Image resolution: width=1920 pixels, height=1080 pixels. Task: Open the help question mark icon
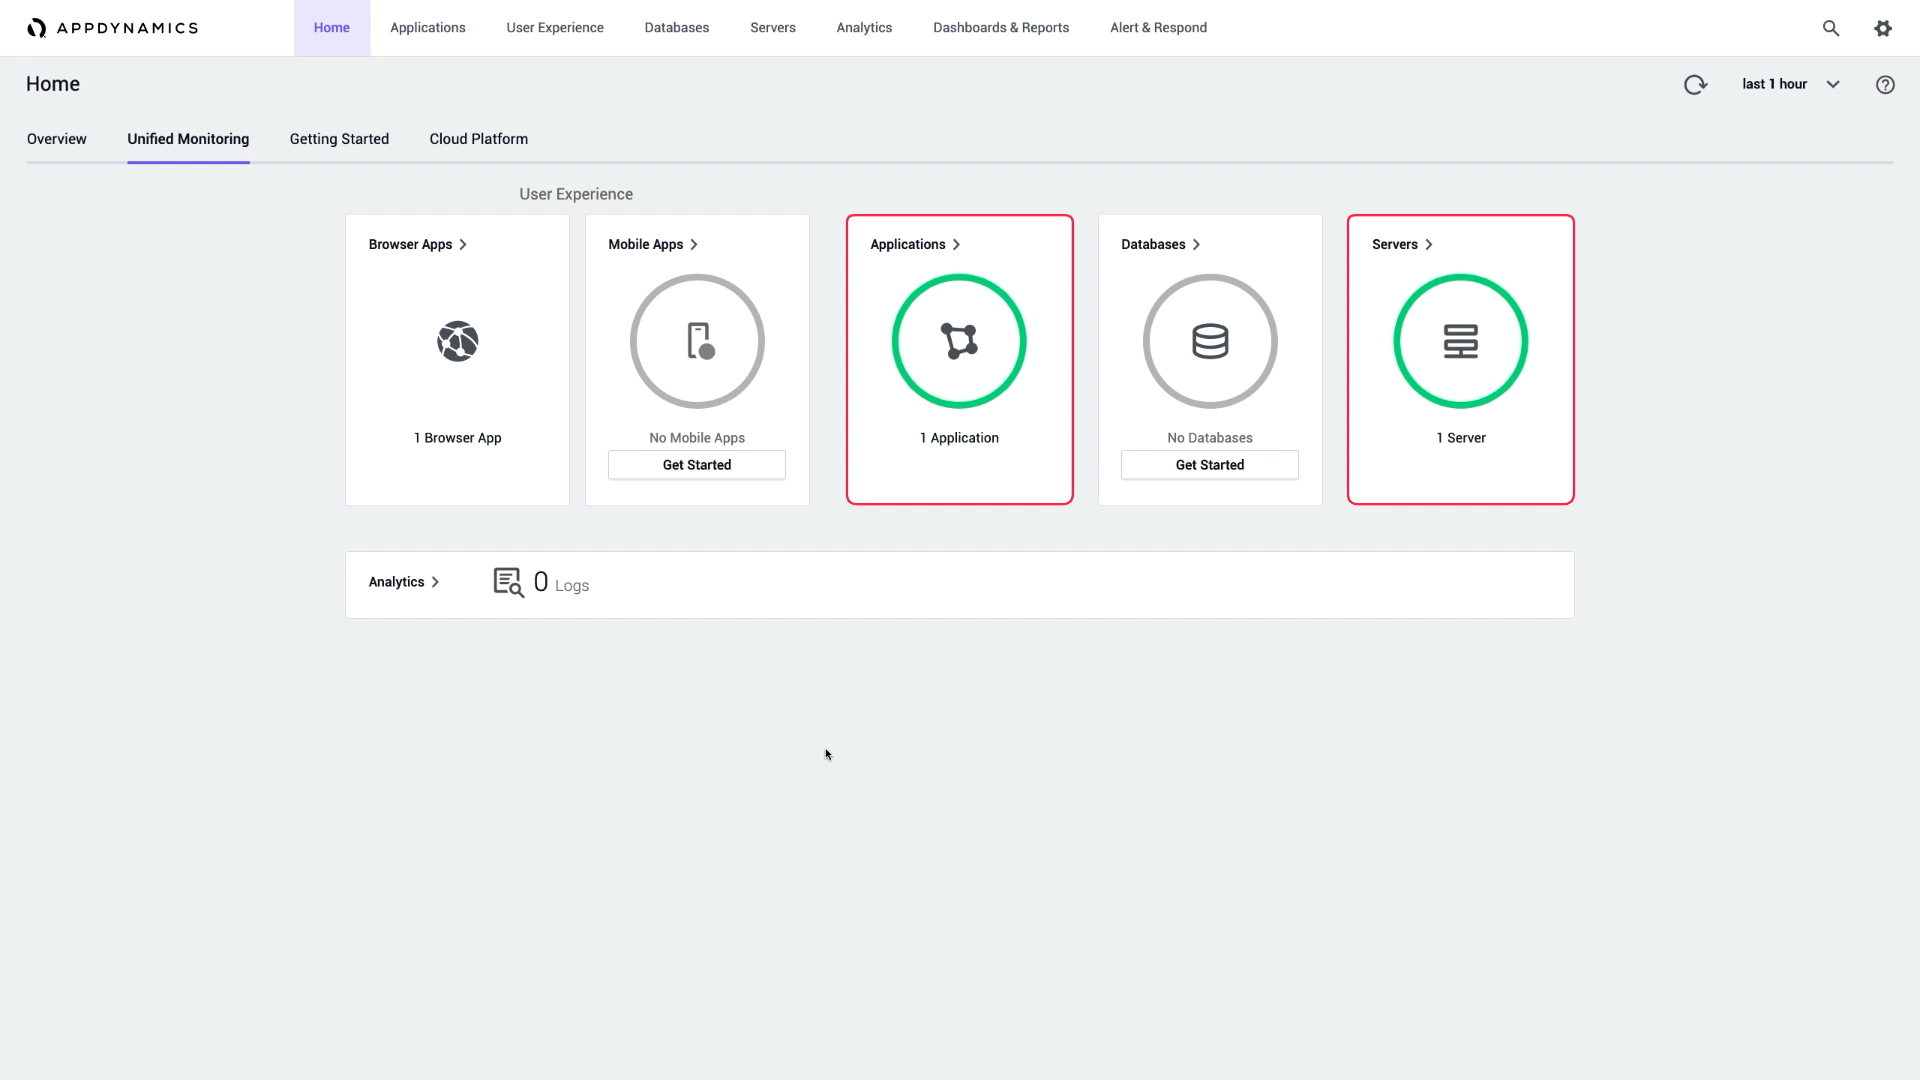[x=1885, y=85]
